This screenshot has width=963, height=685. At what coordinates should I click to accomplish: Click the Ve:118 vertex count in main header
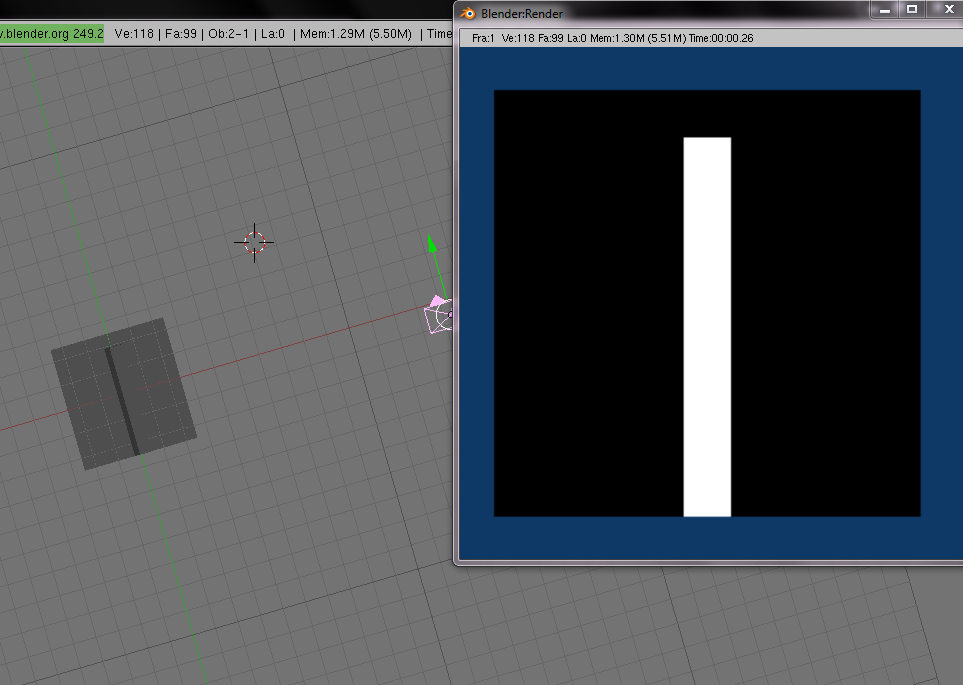[134, 34]
